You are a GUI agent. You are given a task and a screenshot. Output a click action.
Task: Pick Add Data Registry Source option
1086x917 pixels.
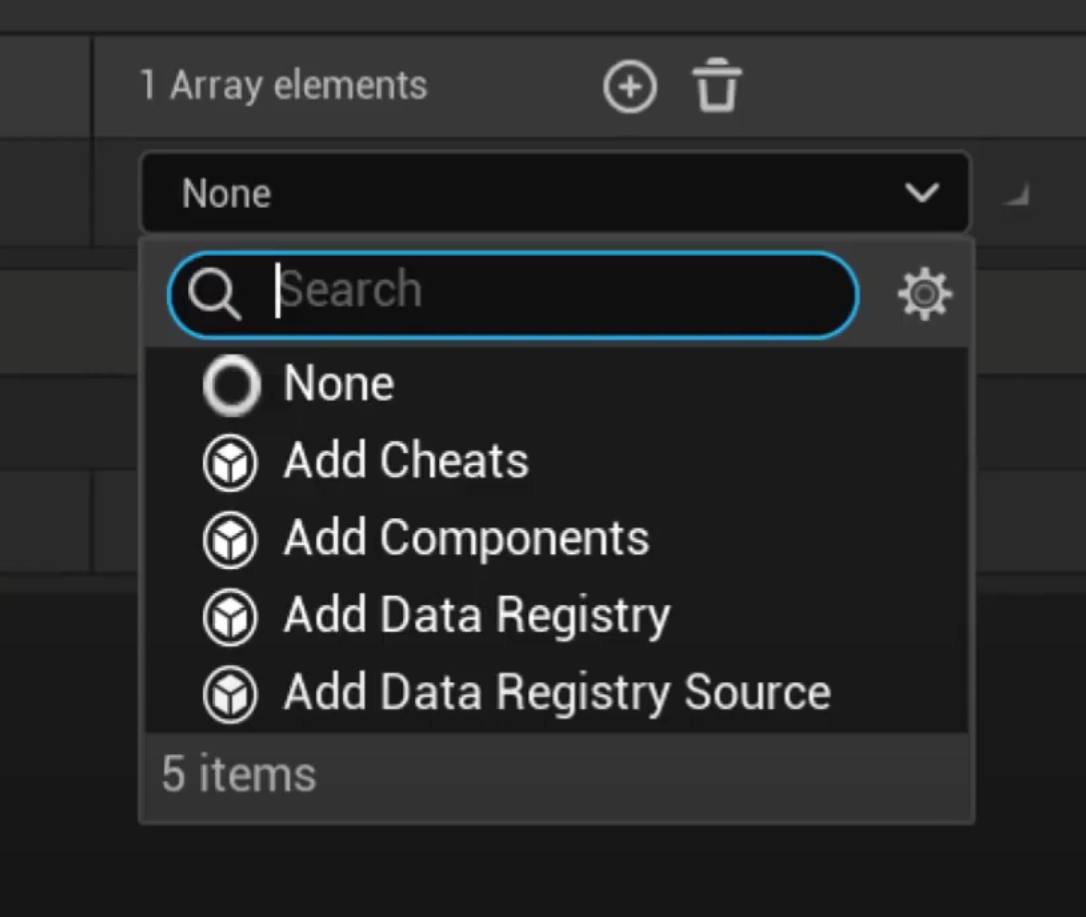pyautogui.click(x=556, y=695)
